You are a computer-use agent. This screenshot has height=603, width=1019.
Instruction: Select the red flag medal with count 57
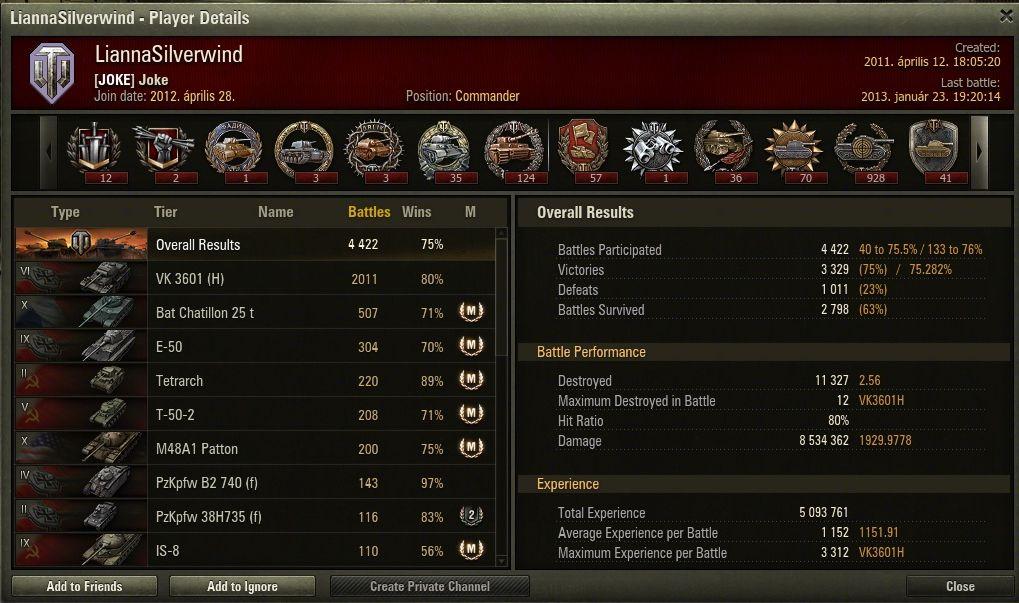pyautogui.click(x=583, y=151)
